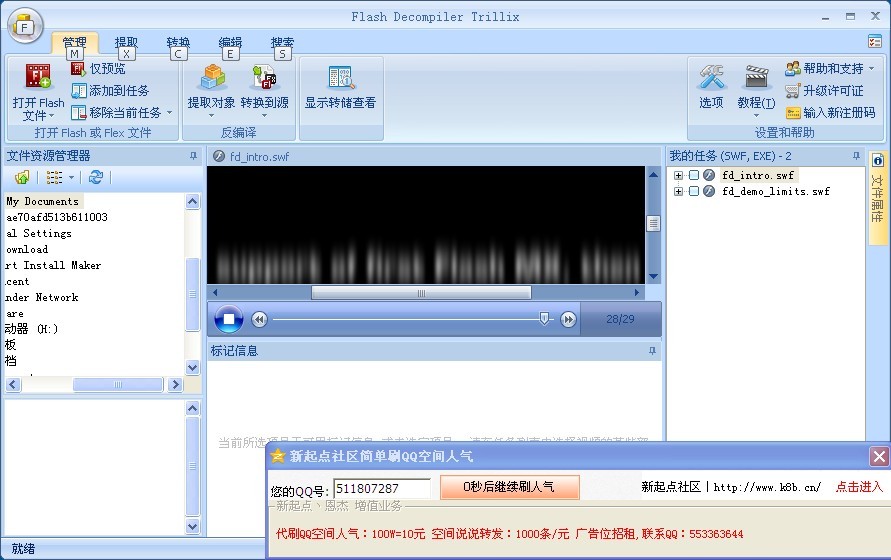Viewport: 891px width, 560px height.
Task: Click the 点击进入 link
Action: pos(859,487)
